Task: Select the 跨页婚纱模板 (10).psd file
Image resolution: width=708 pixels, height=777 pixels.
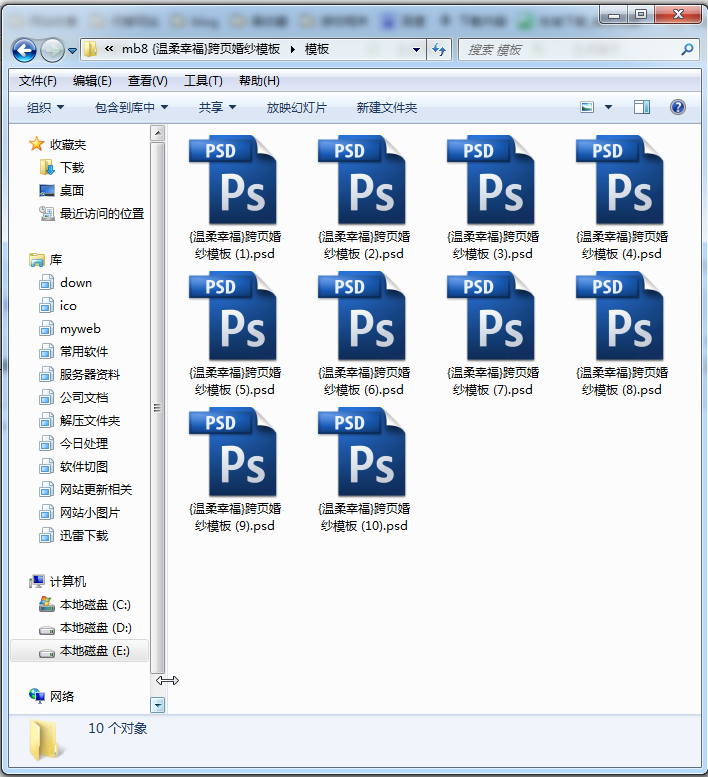Action: 364,470
